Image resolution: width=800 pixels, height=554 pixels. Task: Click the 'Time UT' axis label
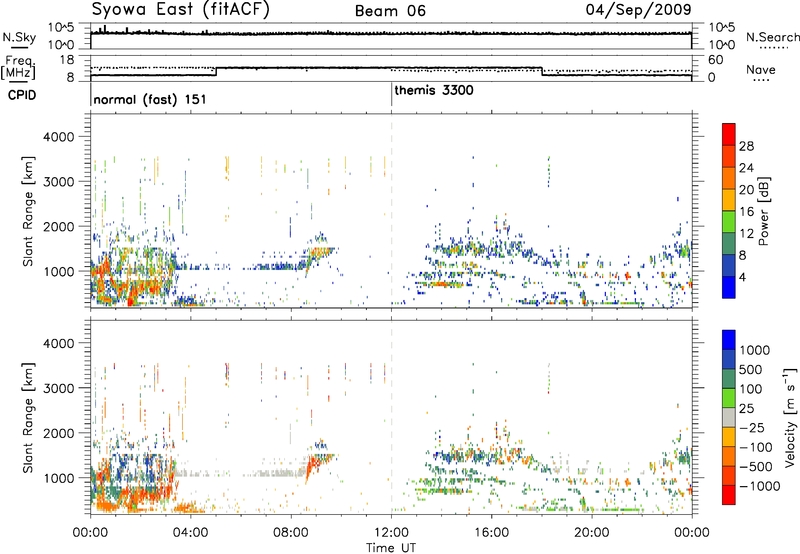391,548
